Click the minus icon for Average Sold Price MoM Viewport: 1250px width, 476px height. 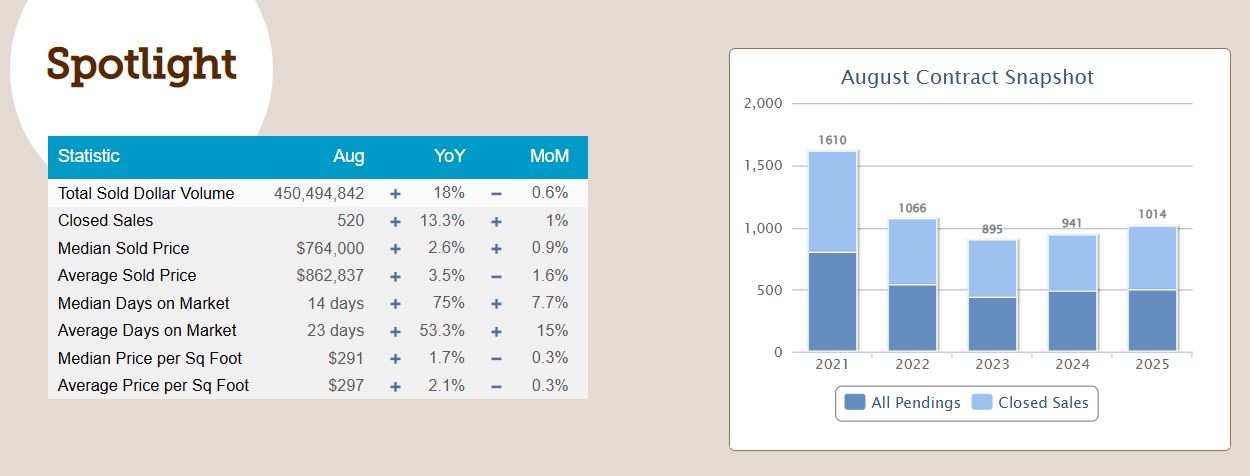coord(496,276)
